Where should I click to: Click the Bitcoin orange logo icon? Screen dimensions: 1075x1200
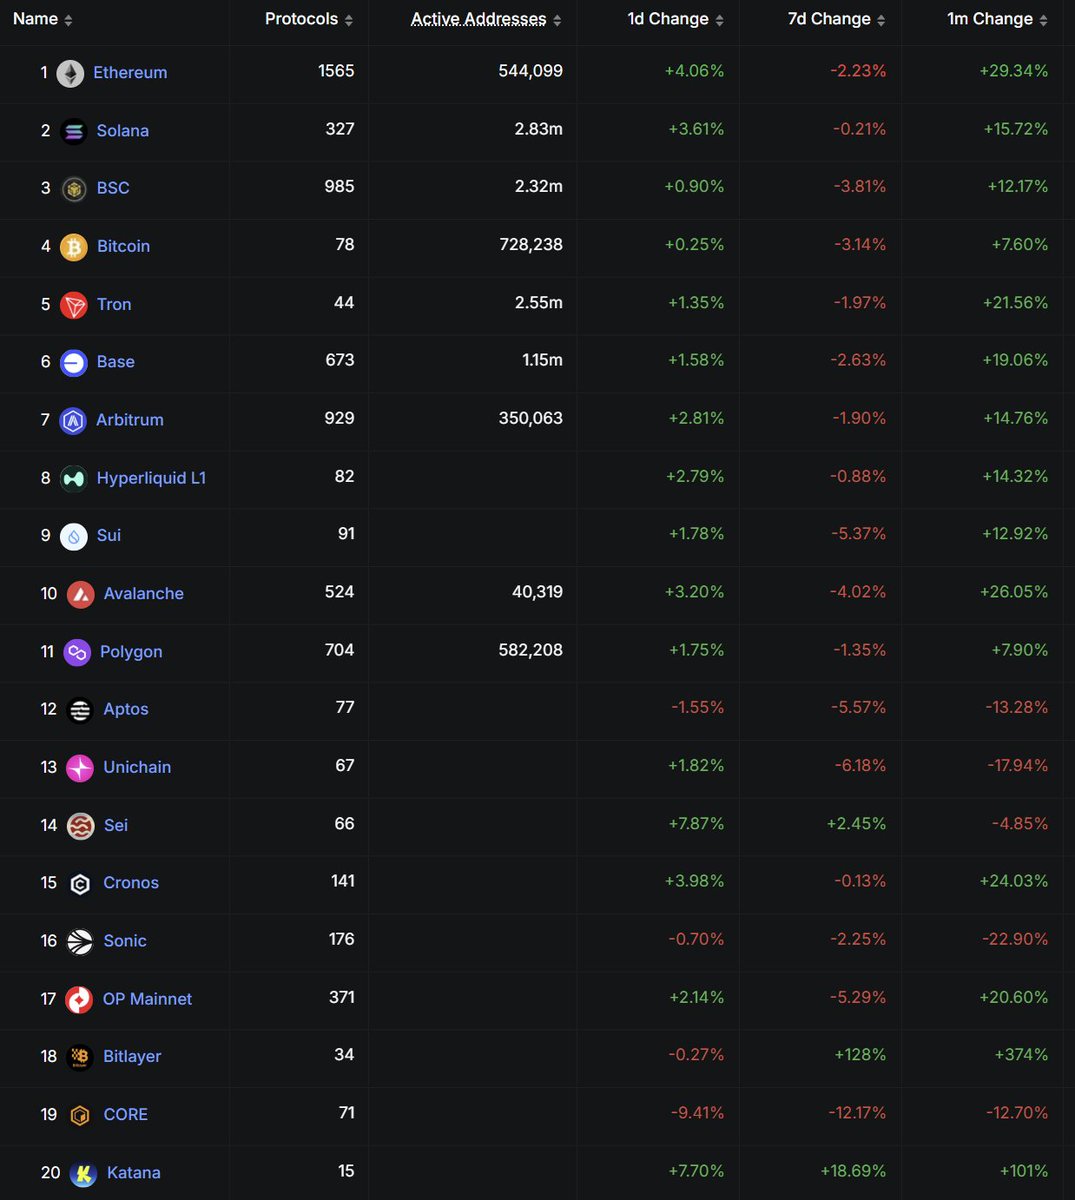(74, 247)
